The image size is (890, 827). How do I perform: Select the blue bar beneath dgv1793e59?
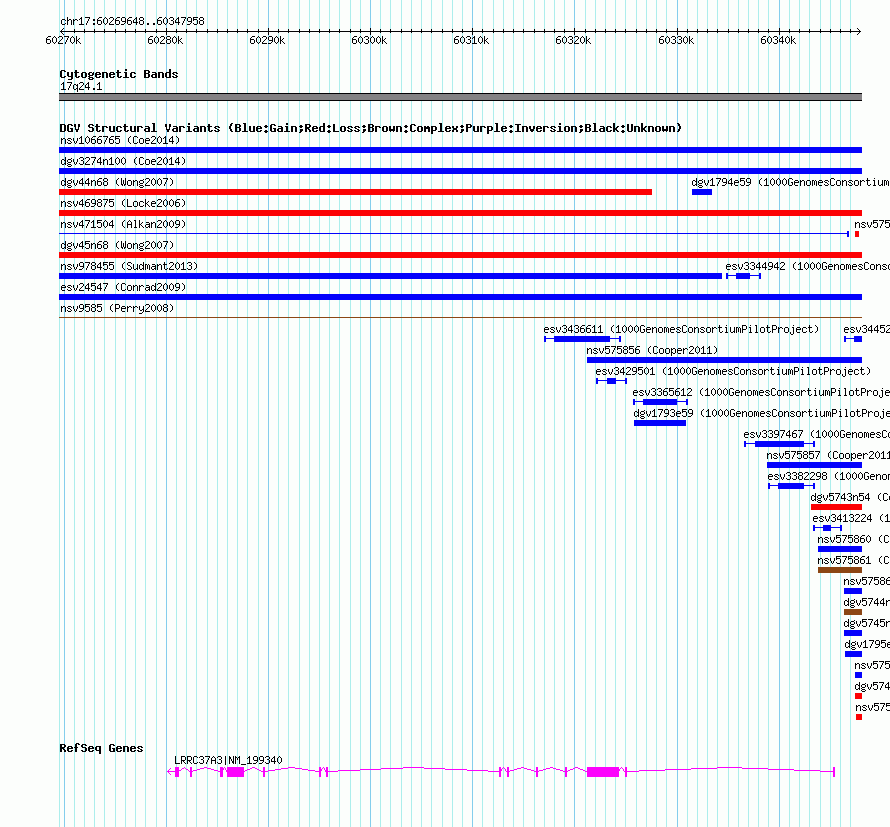click(x=660, y=423)
